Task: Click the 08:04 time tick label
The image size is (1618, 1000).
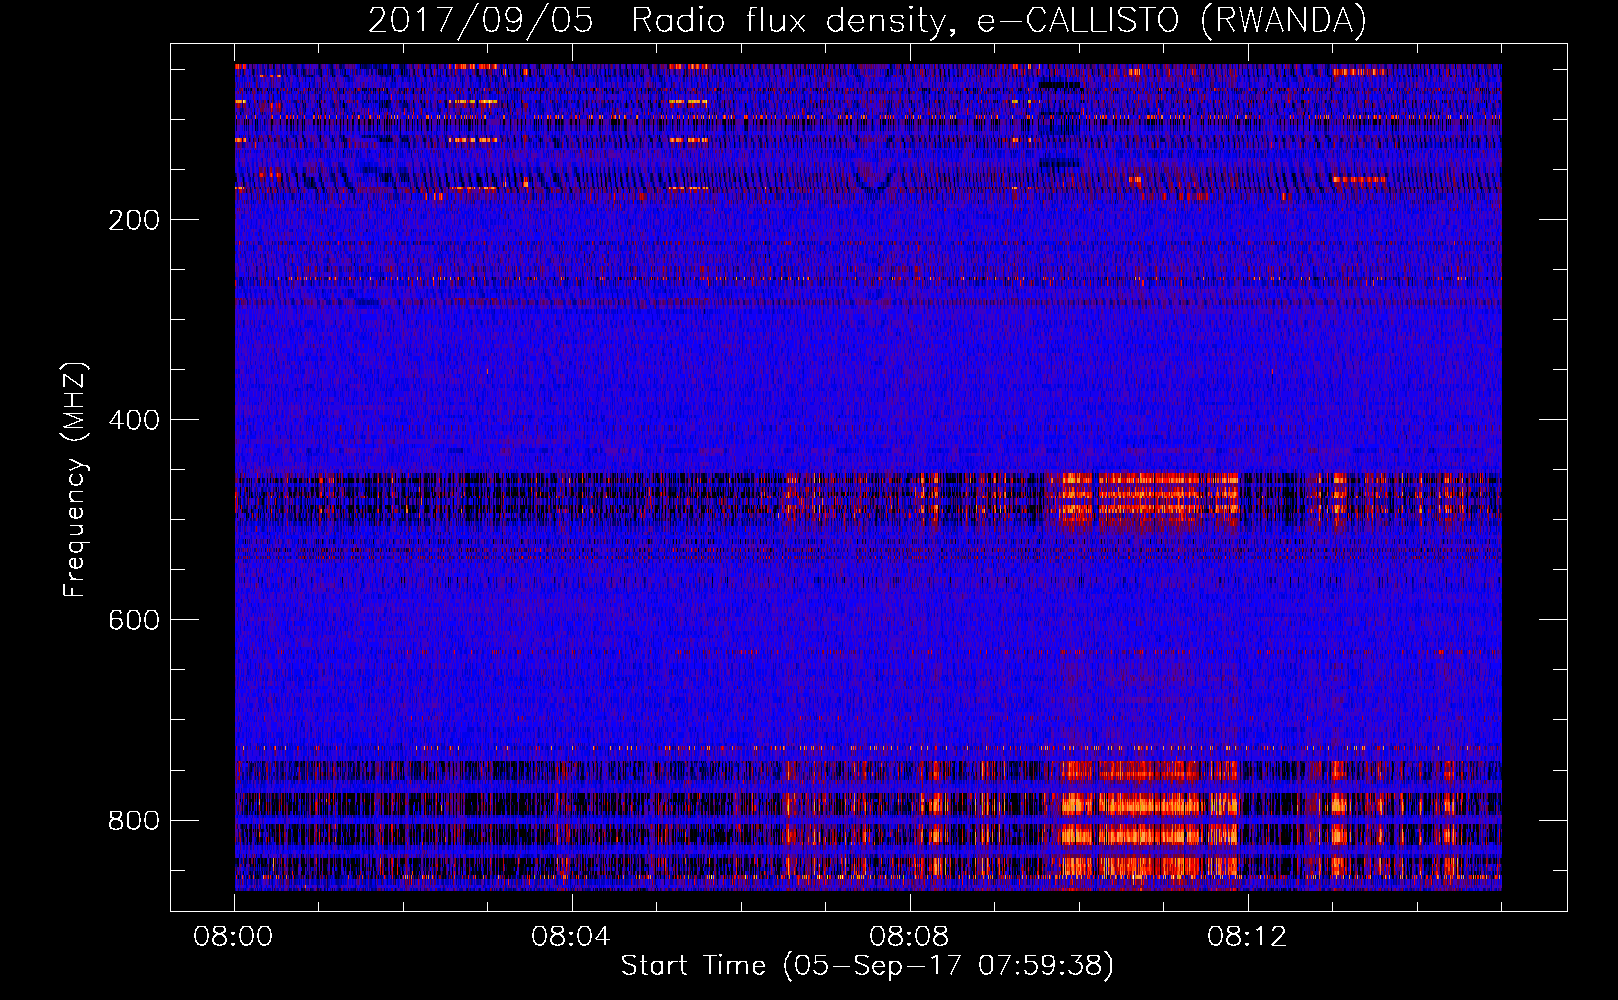Action: [571, 937]
